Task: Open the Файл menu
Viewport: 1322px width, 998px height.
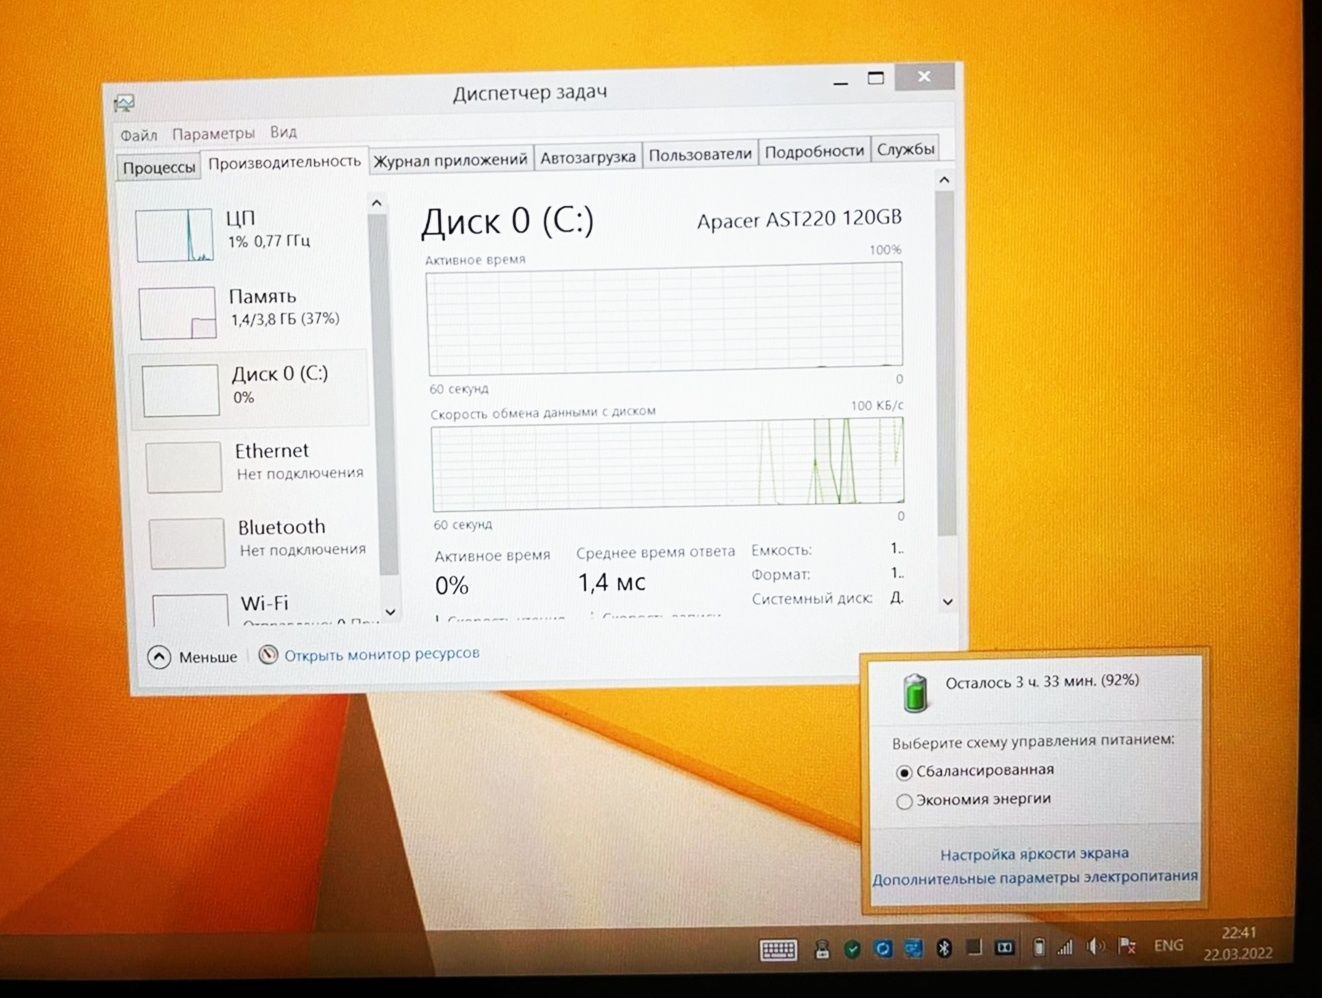Action: click(x=139, y=135)
